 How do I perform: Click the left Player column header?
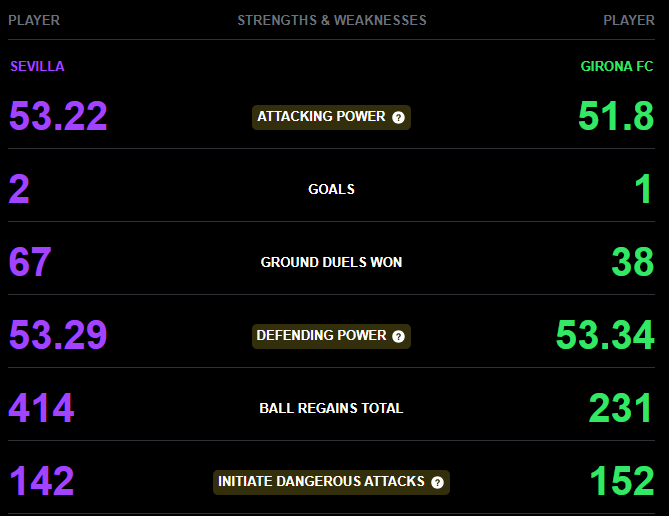coord(34,20)
